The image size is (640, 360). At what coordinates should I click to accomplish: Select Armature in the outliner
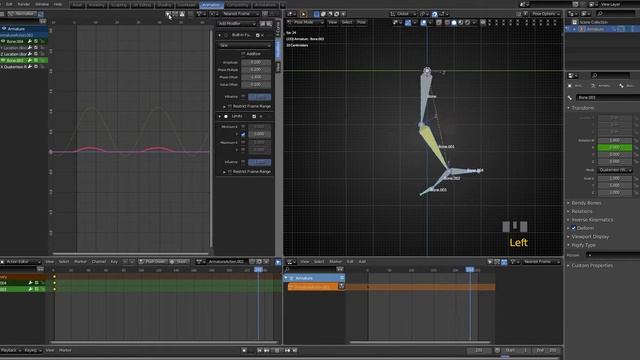(x=595, y=29)
